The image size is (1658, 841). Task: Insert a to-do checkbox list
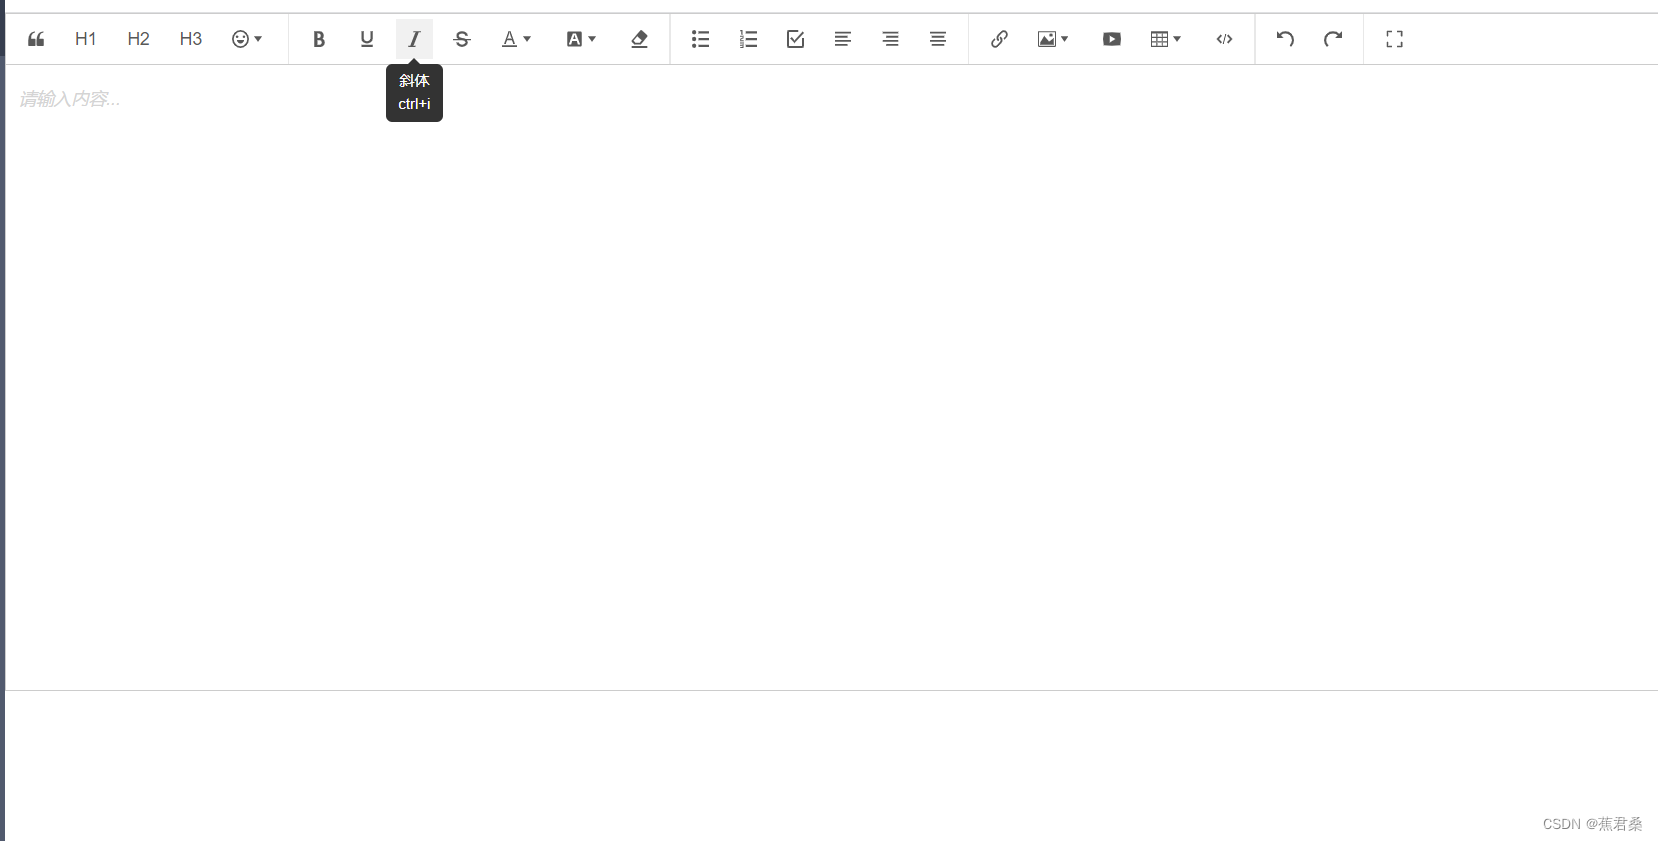[796, 39]
